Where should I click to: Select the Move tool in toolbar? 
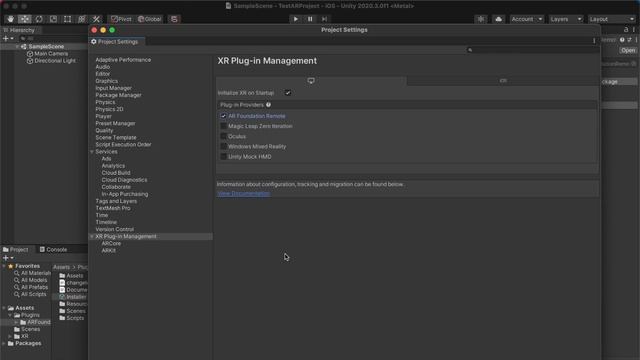click(x=24, y=19)
